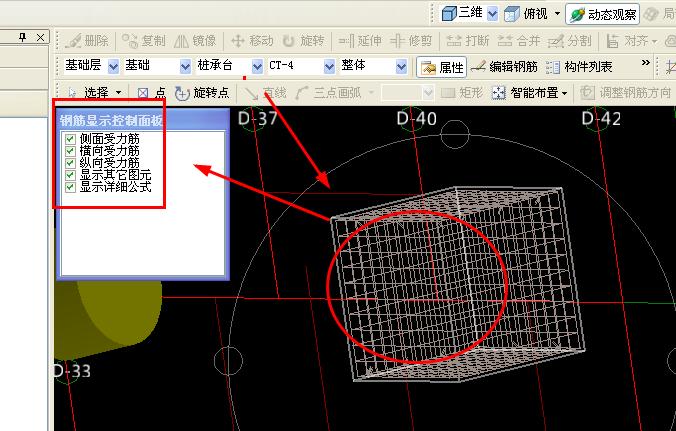Open the empty combo box before 矩形

[x=407, y=93]
